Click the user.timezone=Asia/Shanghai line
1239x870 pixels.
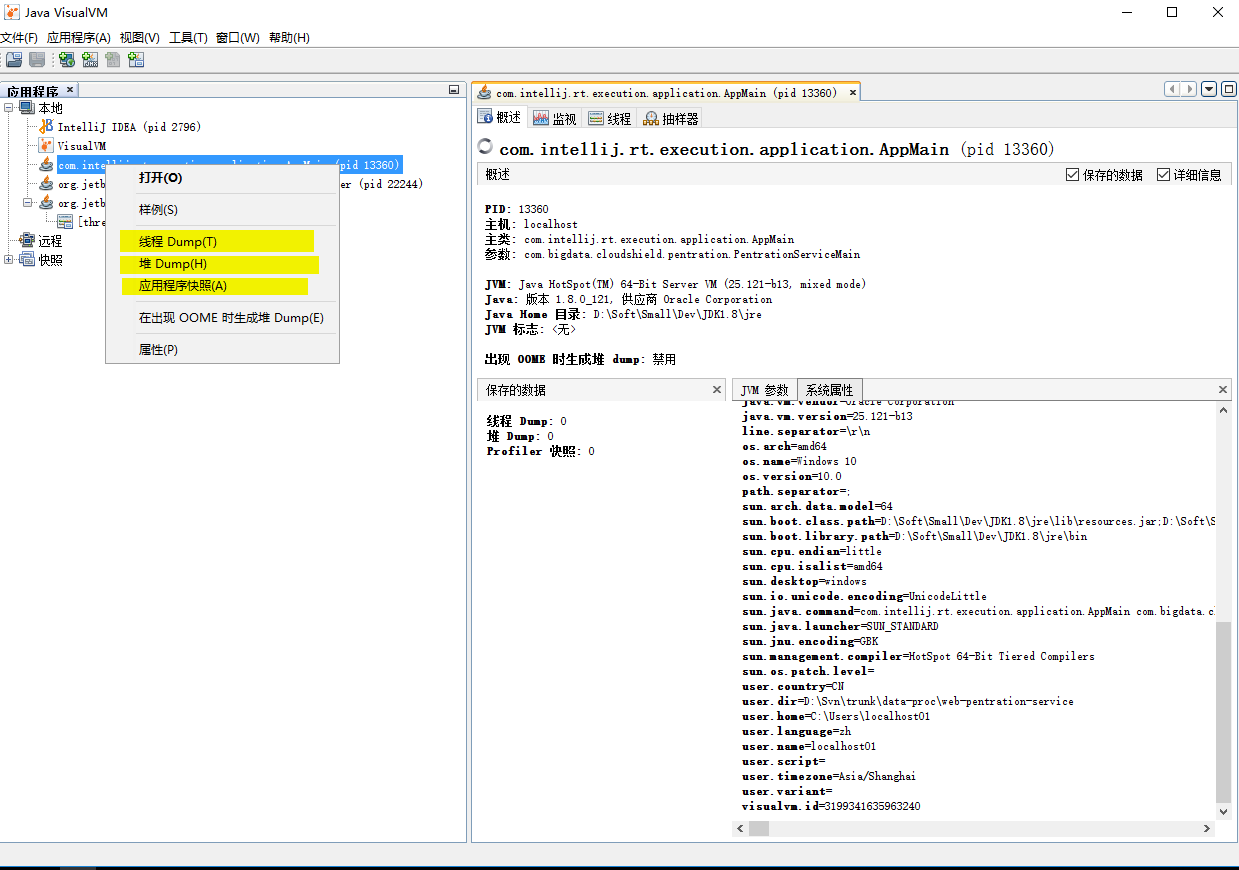tap(829, 776)
